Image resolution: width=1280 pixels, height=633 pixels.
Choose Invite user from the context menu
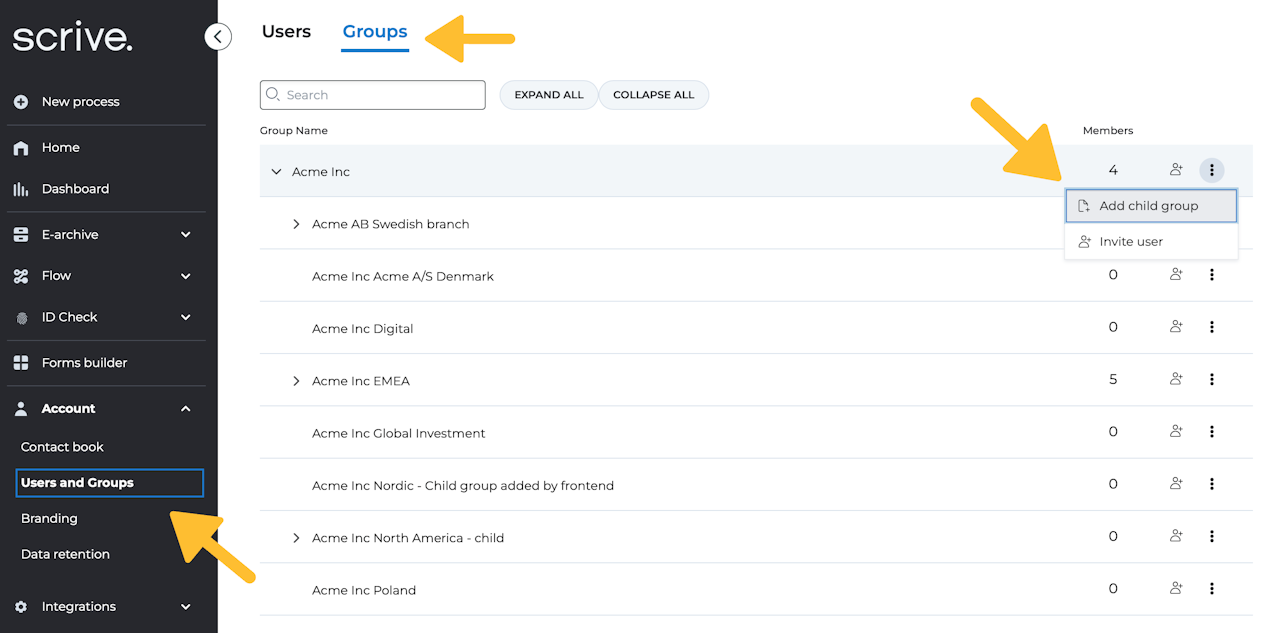(x=1130, y=242)
